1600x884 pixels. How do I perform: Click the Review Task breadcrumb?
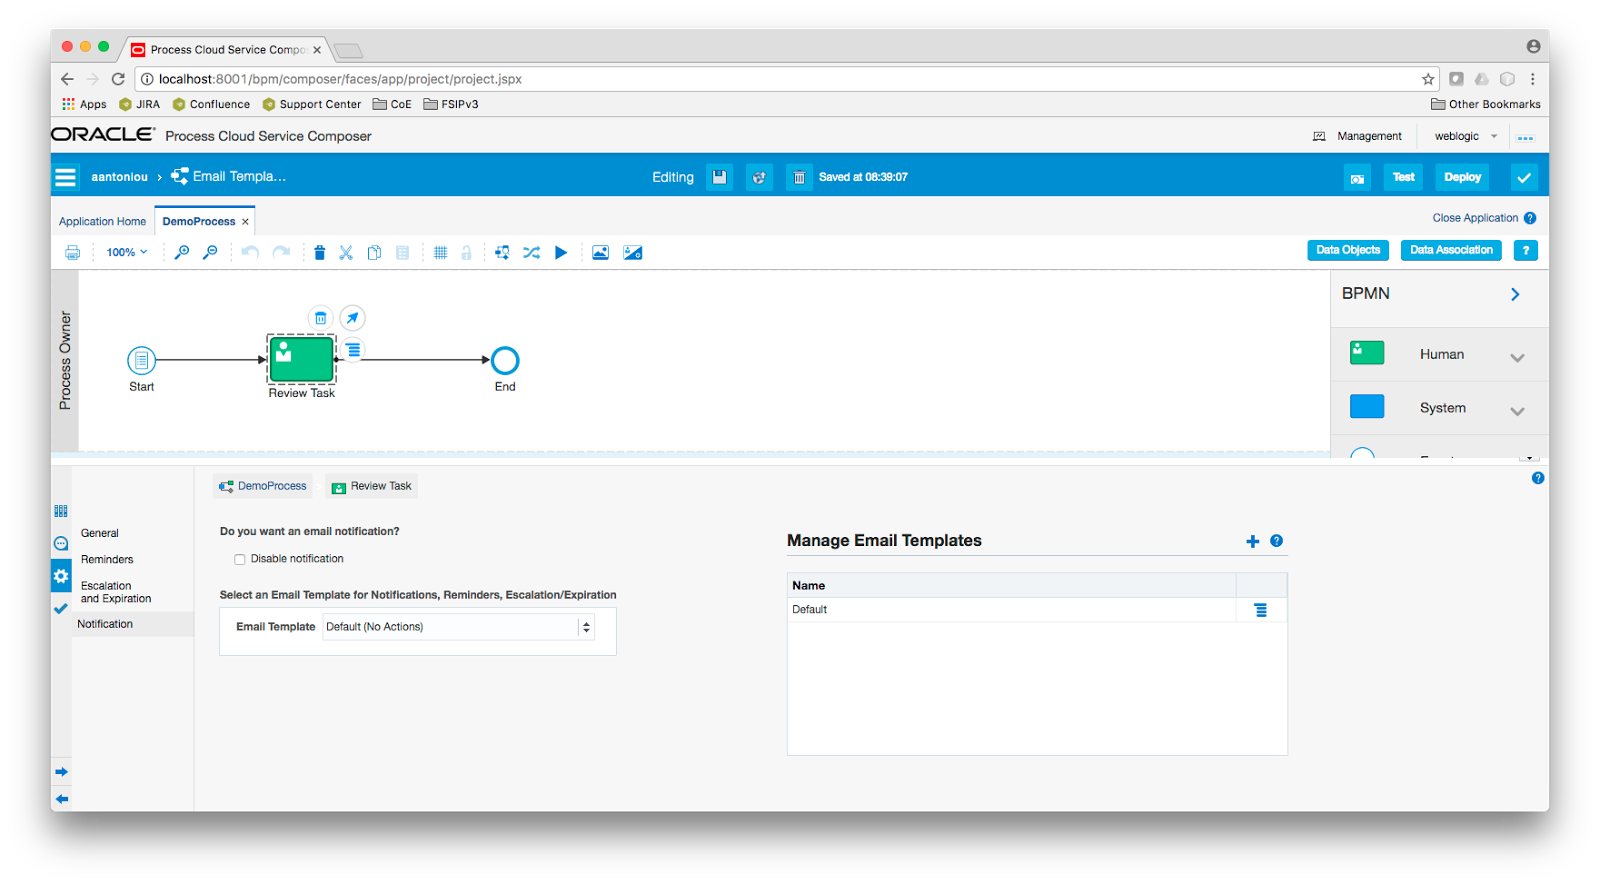[371, 486]
